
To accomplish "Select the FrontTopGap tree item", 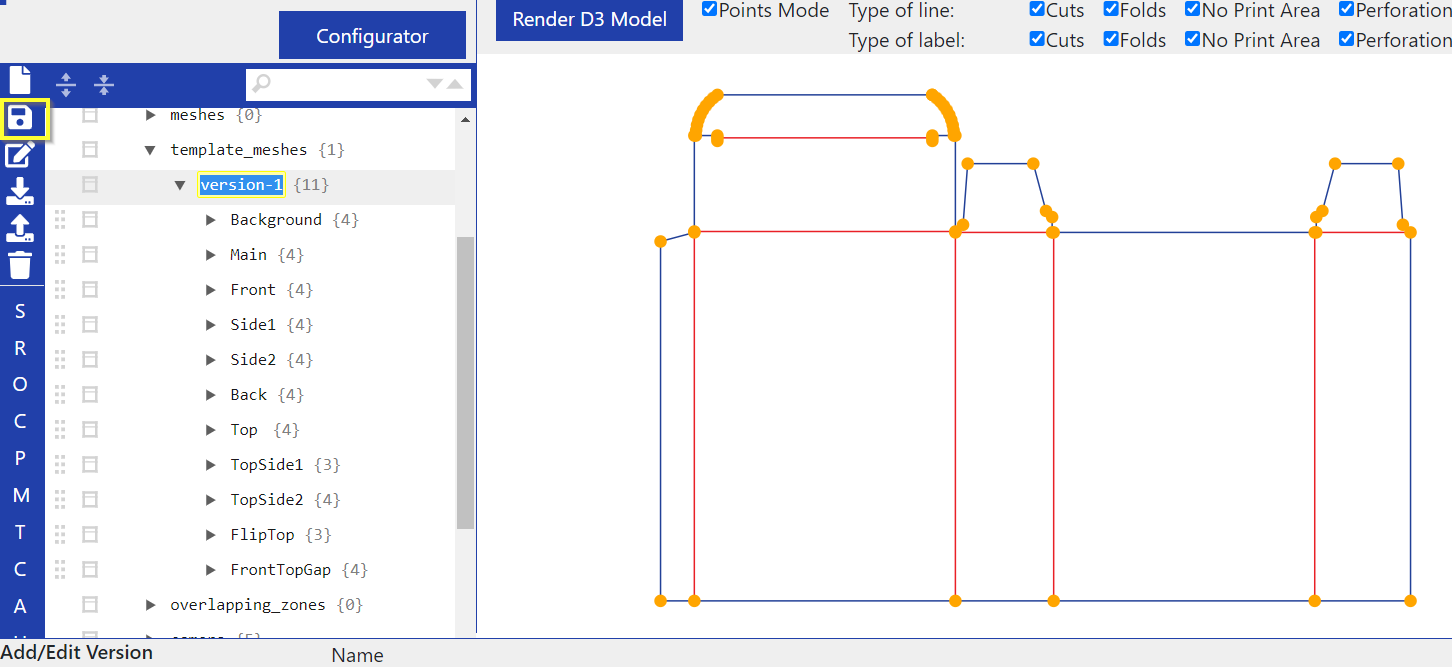I will (x=280, y=570).
